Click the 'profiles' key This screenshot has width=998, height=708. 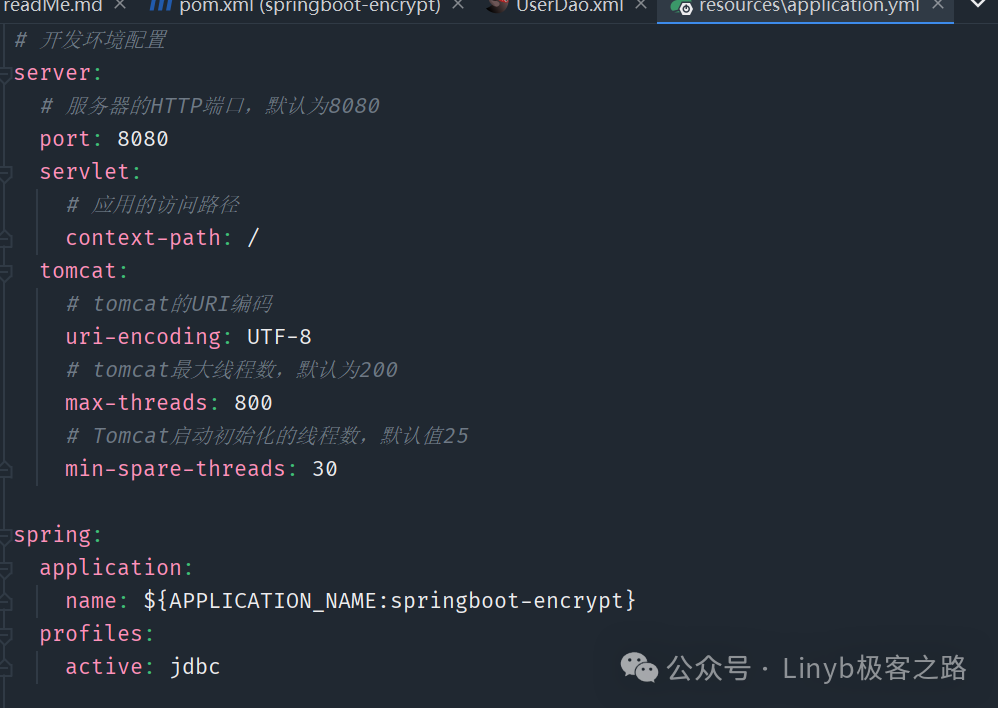click(91, 634)
